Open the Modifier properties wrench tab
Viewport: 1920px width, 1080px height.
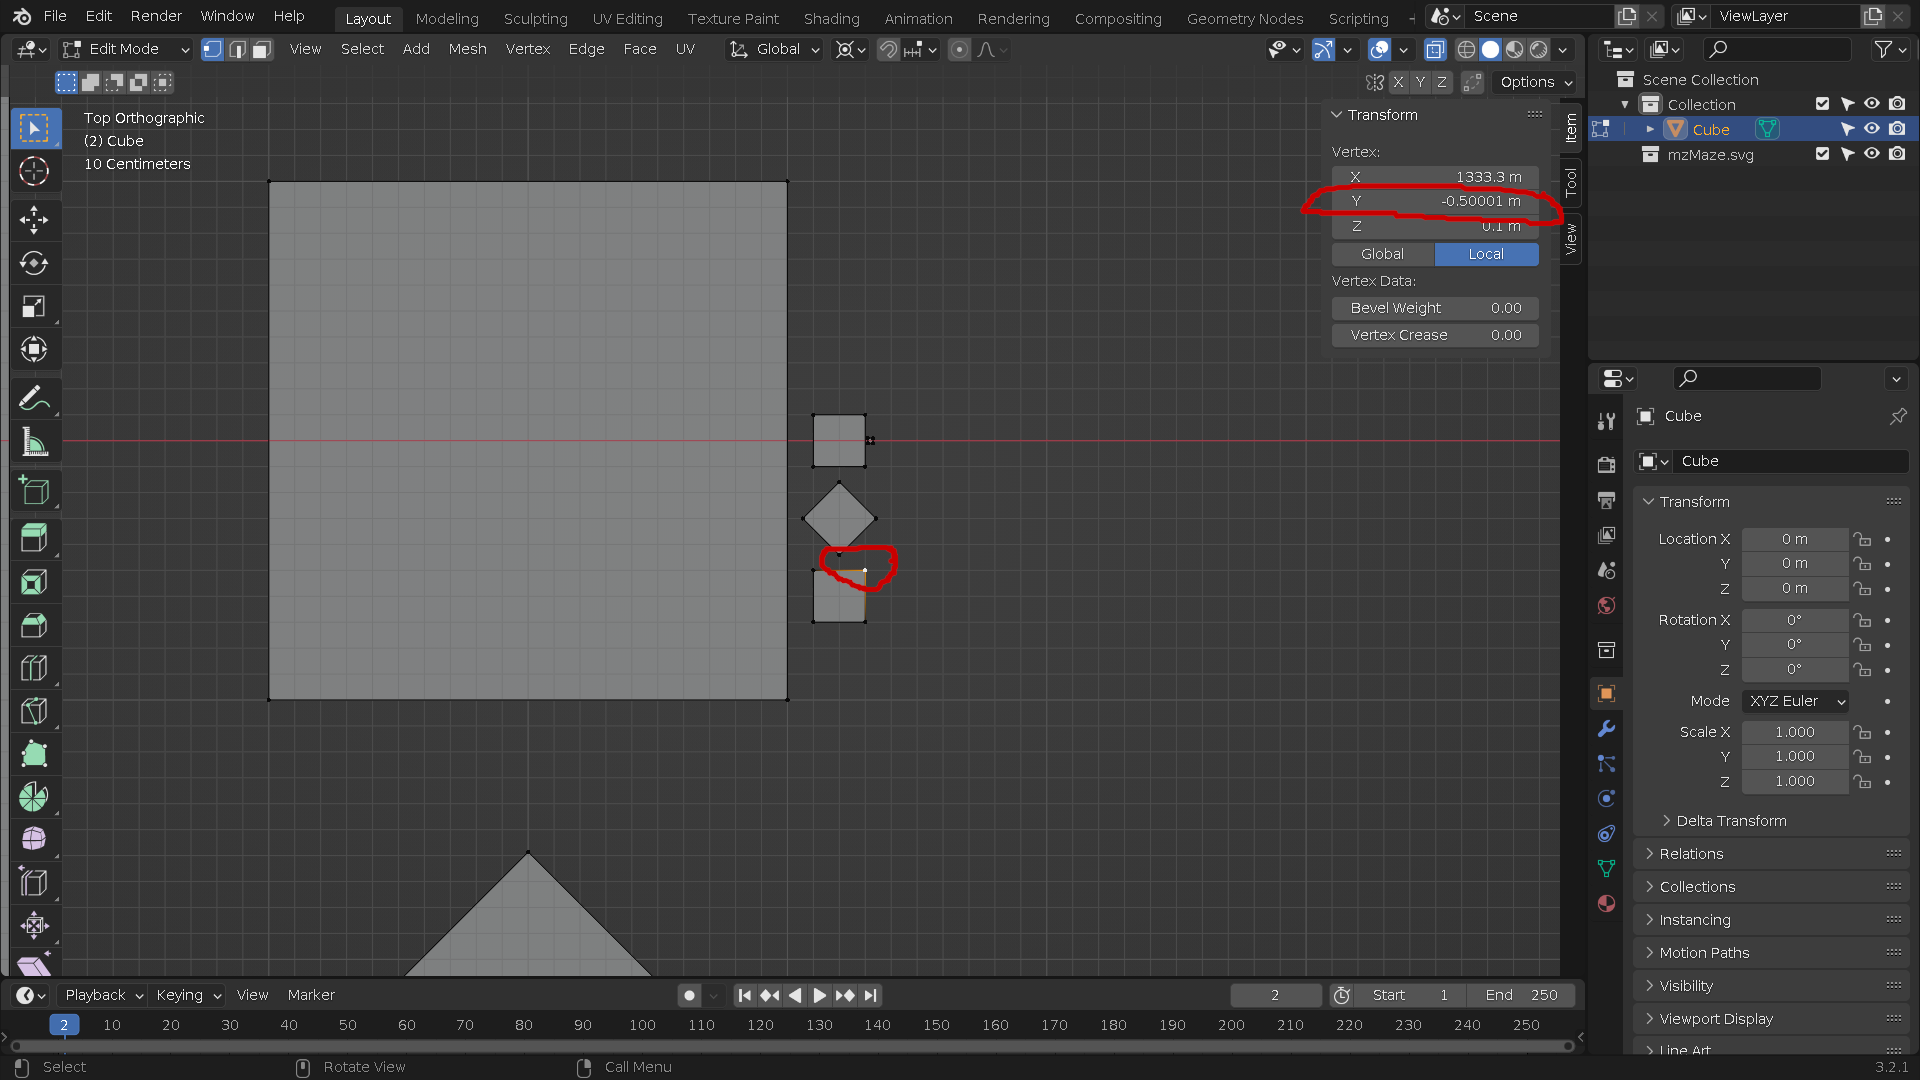click(x=1606, y=729)
